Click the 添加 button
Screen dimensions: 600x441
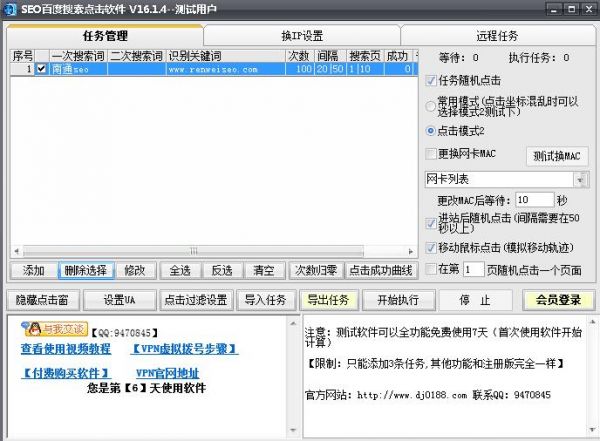click(34, 270)
